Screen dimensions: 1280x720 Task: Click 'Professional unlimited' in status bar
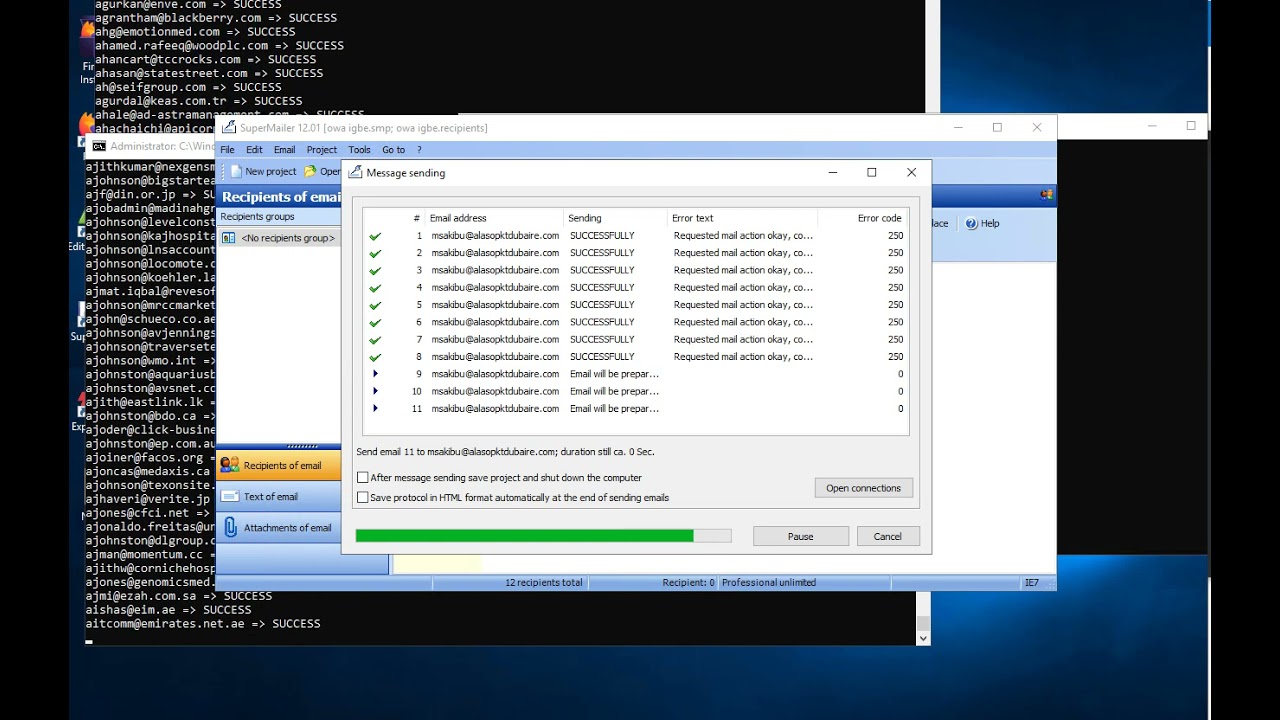click(x=769, y=582)
